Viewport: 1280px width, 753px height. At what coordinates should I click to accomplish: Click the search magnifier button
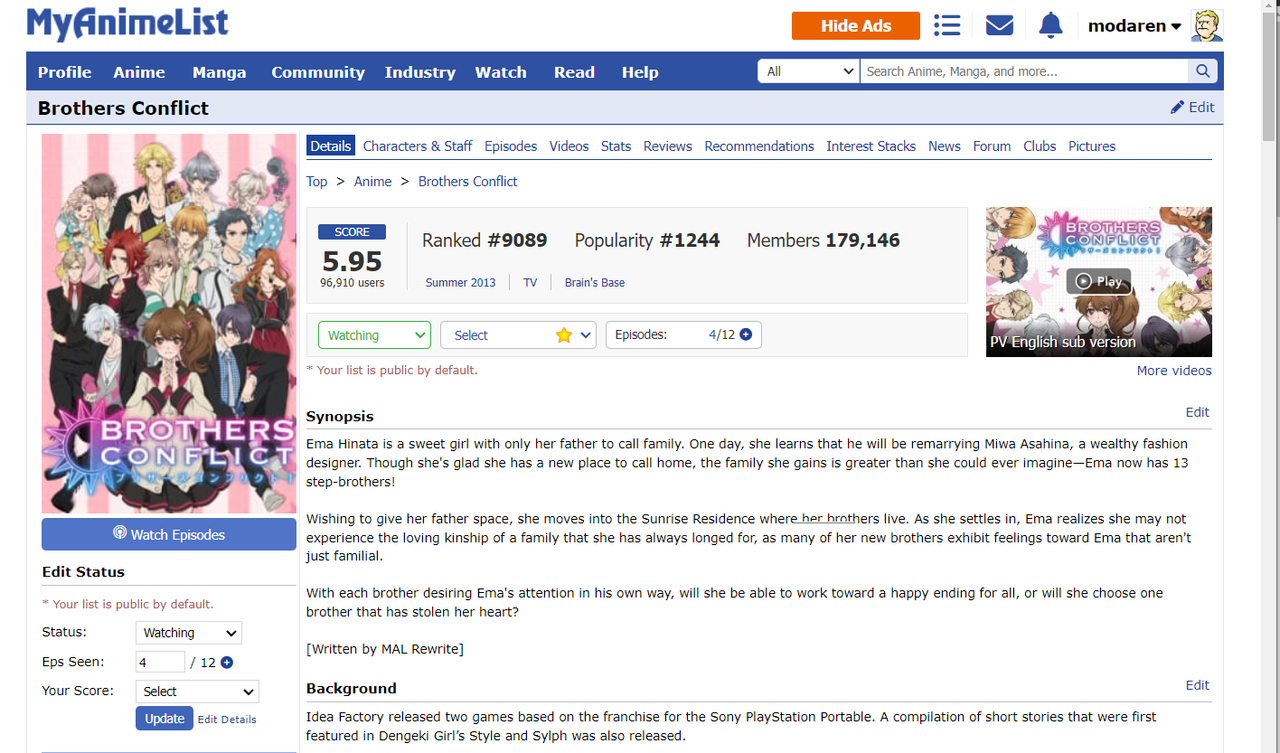1203,71
